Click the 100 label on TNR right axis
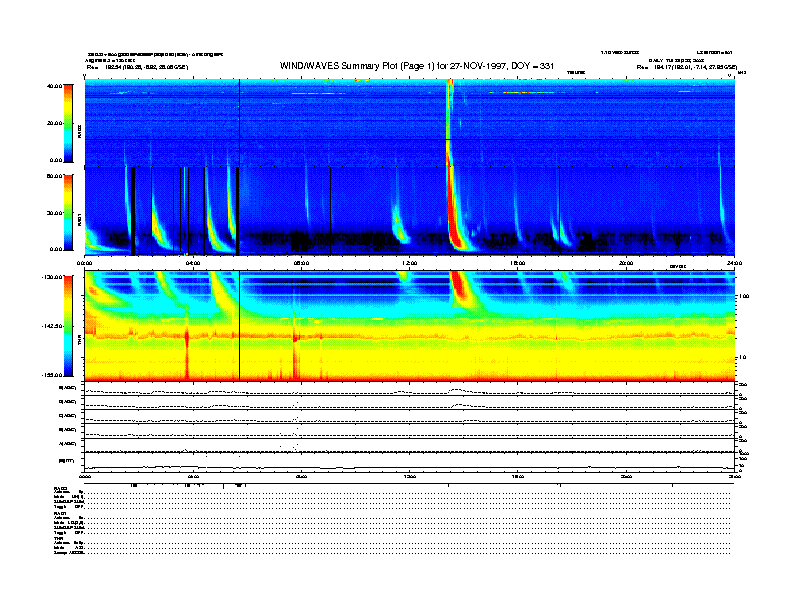Image resolution: width=792 pixels, height=612 pixels. [744, 296]
